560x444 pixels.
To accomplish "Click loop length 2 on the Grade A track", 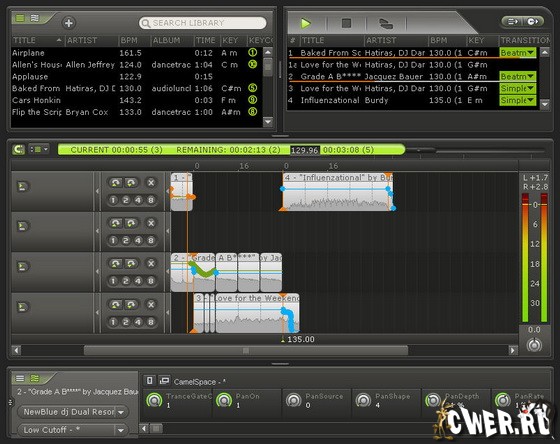I will pos(126,281).
